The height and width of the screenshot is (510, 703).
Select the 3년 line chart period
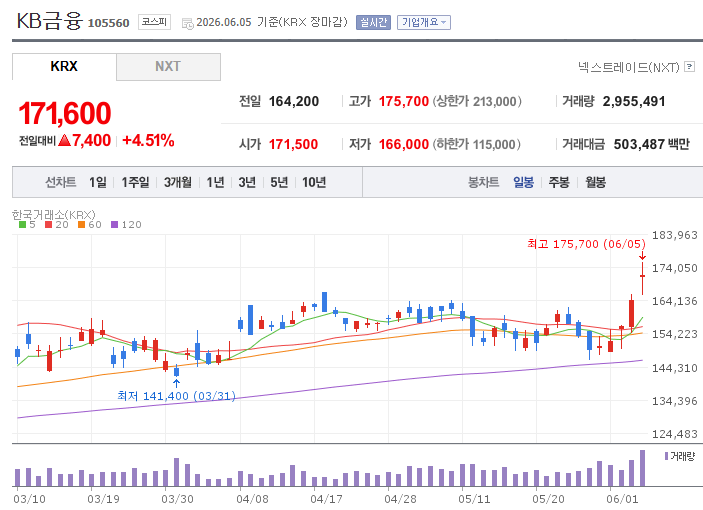[247, 182]
